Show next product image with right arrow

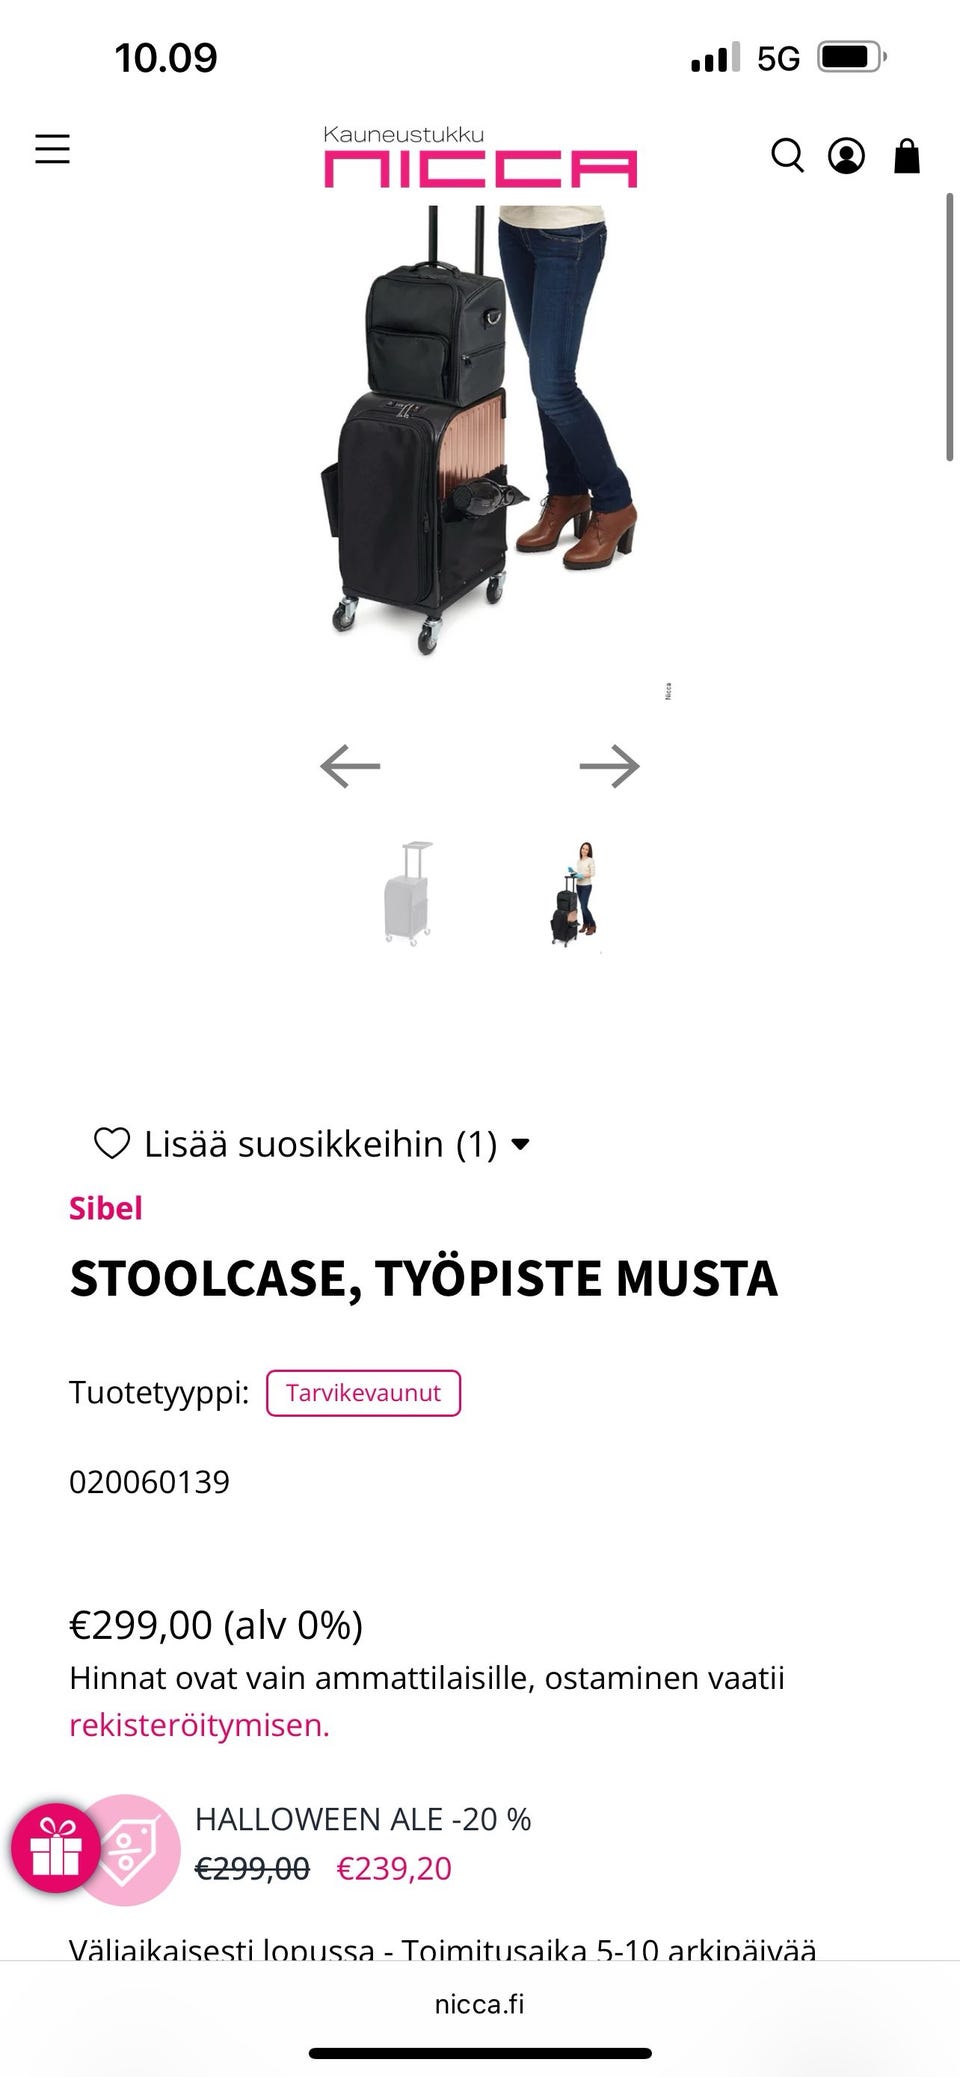(x=608, y=766)
